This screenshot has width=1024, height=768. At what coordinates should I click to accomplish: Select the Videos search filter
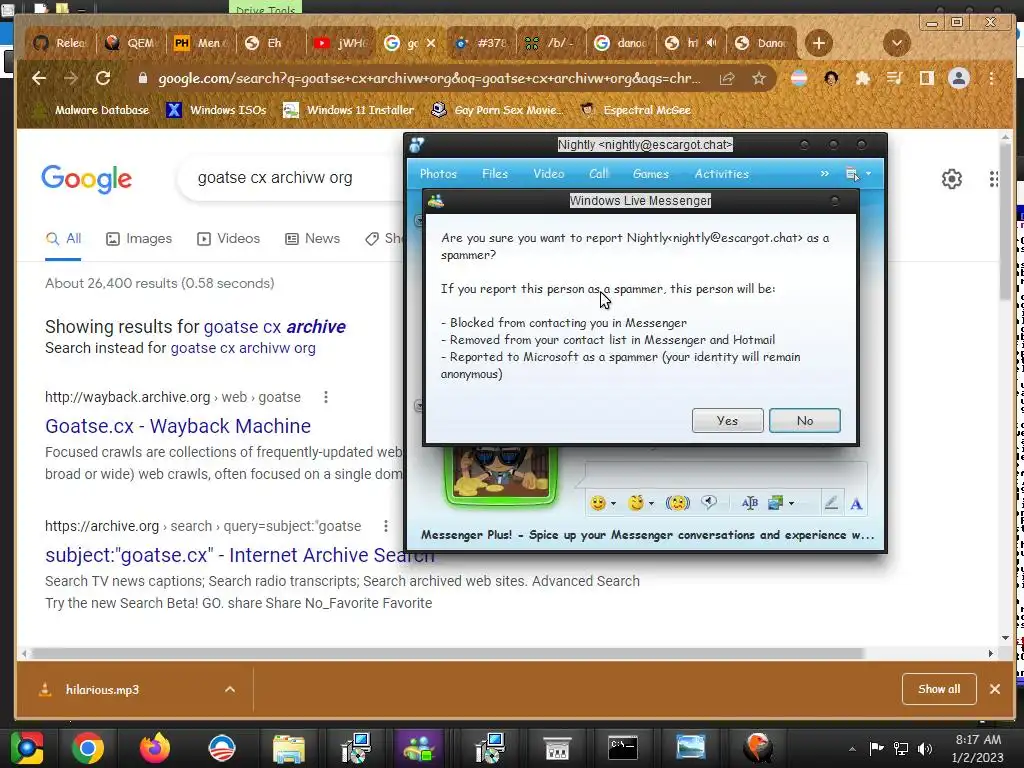(x=229, y=238)
